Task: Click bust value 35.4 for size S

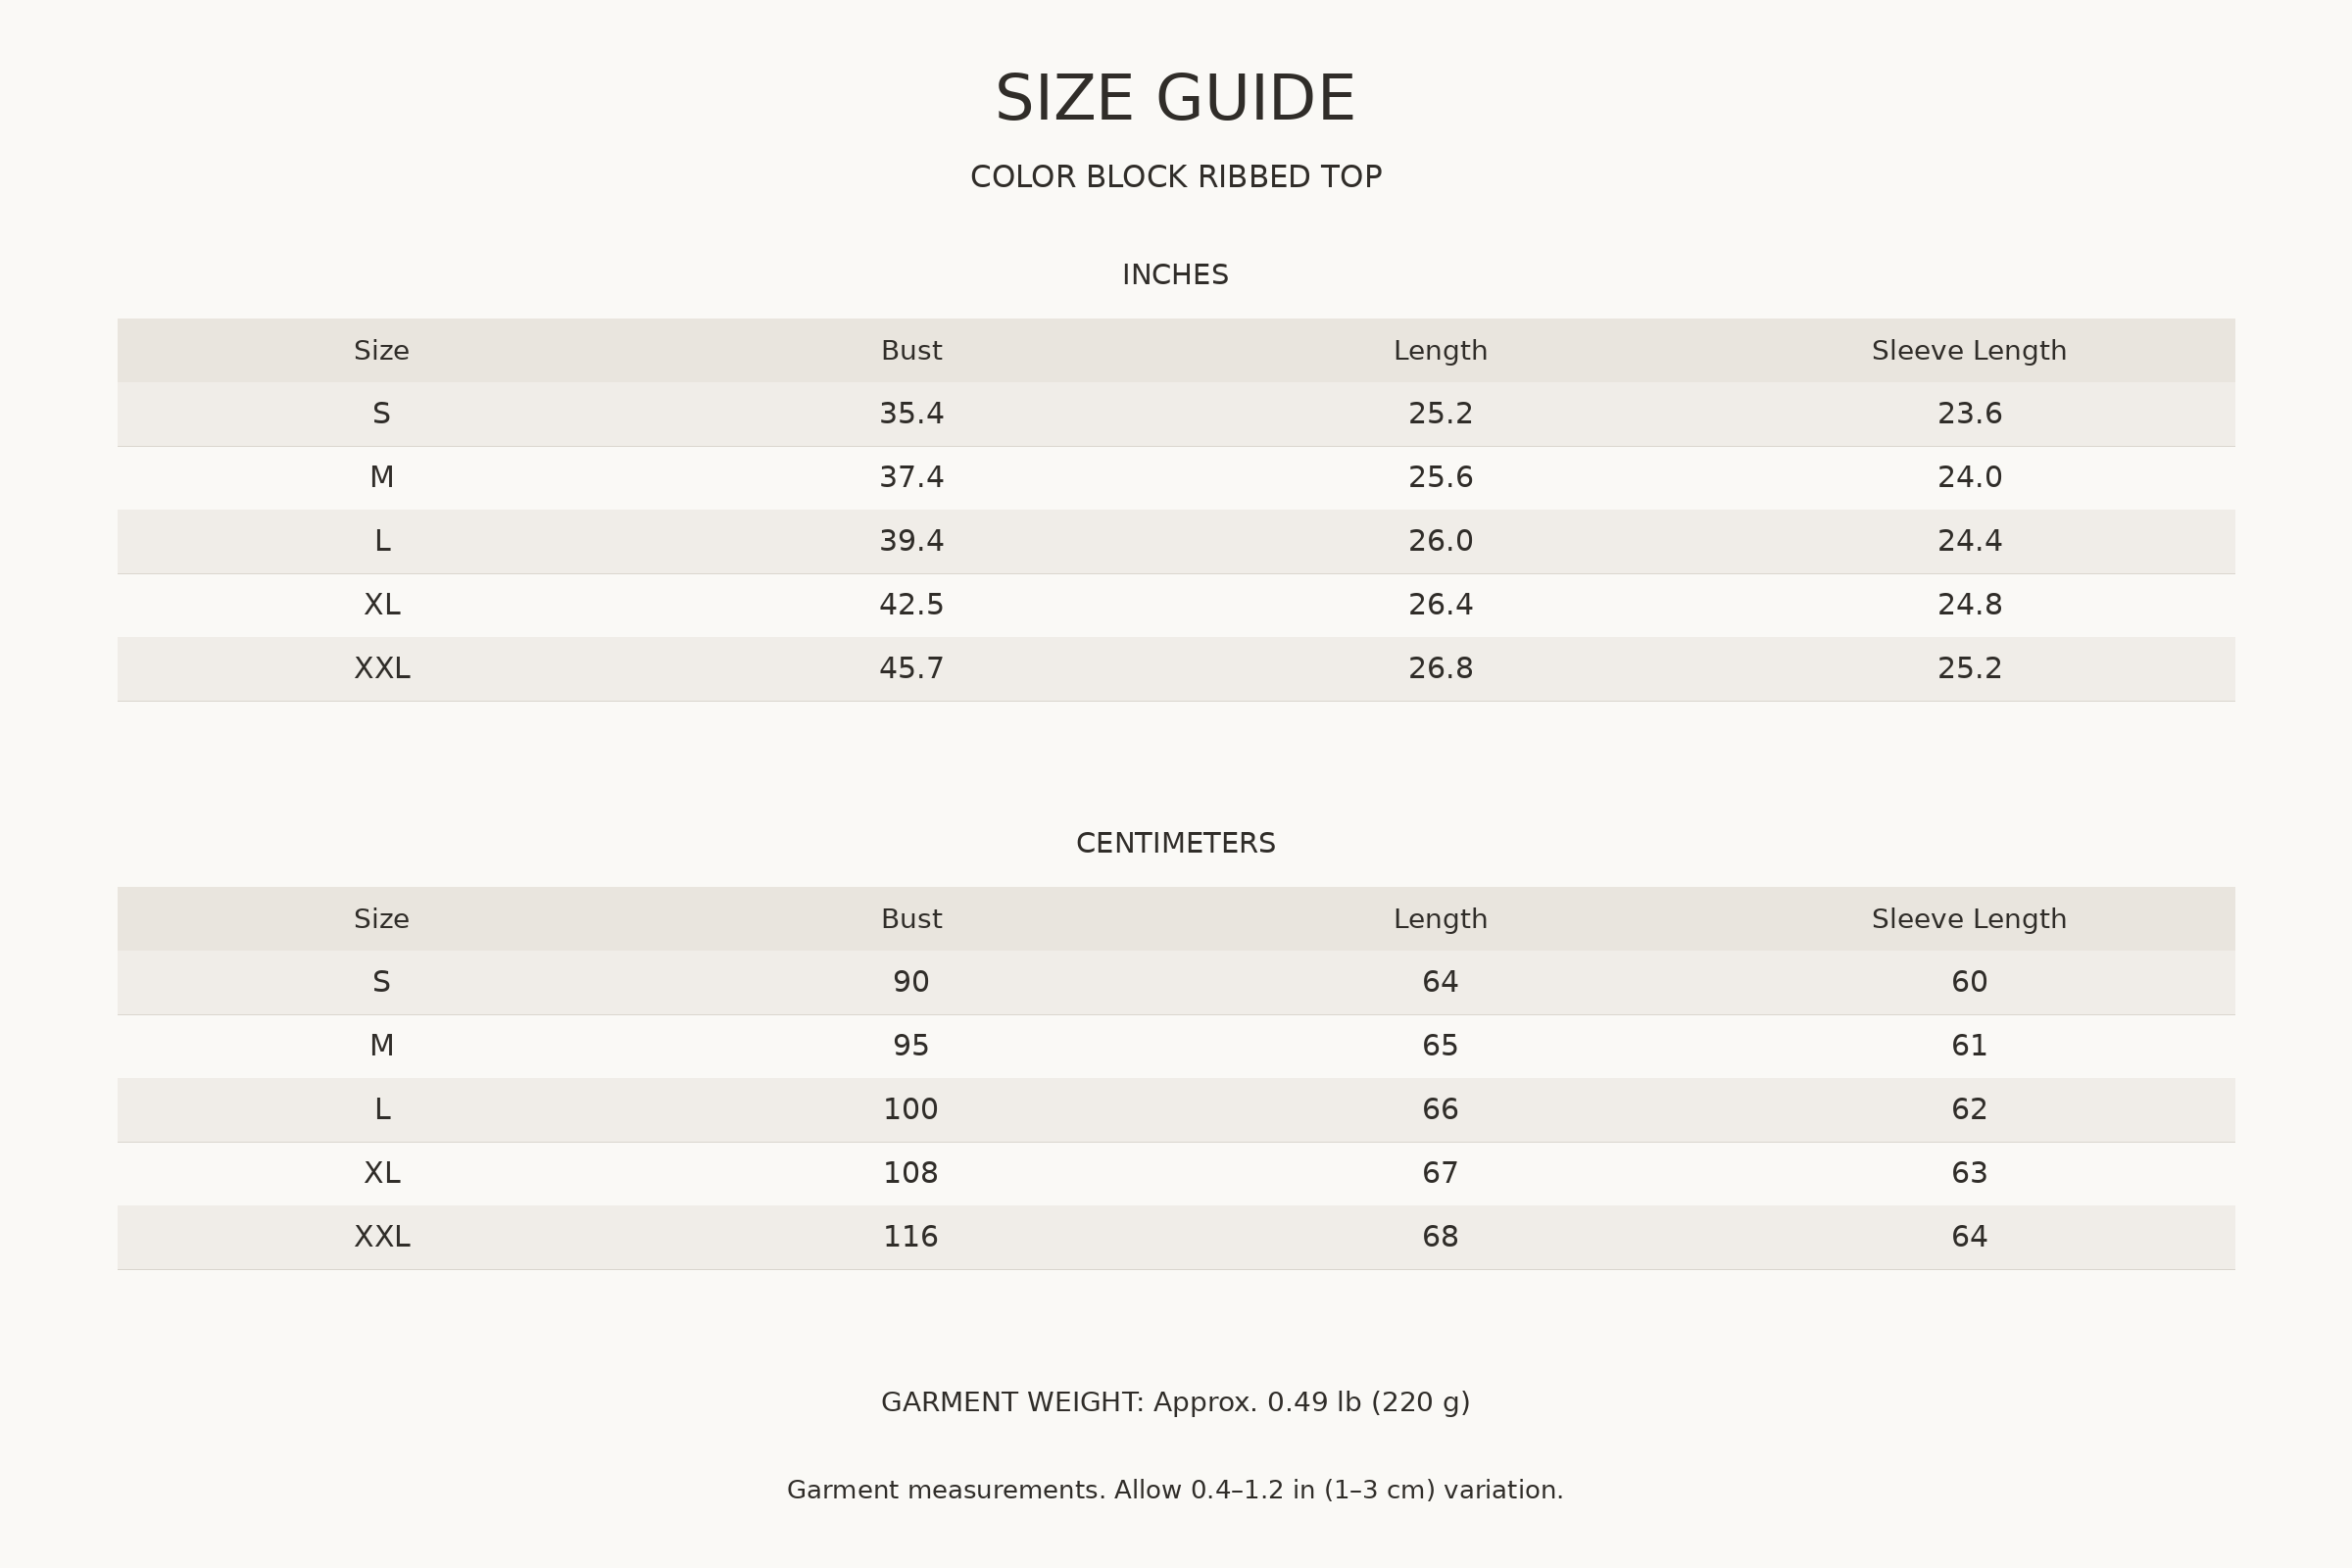Action: click(x=911, y=414)
